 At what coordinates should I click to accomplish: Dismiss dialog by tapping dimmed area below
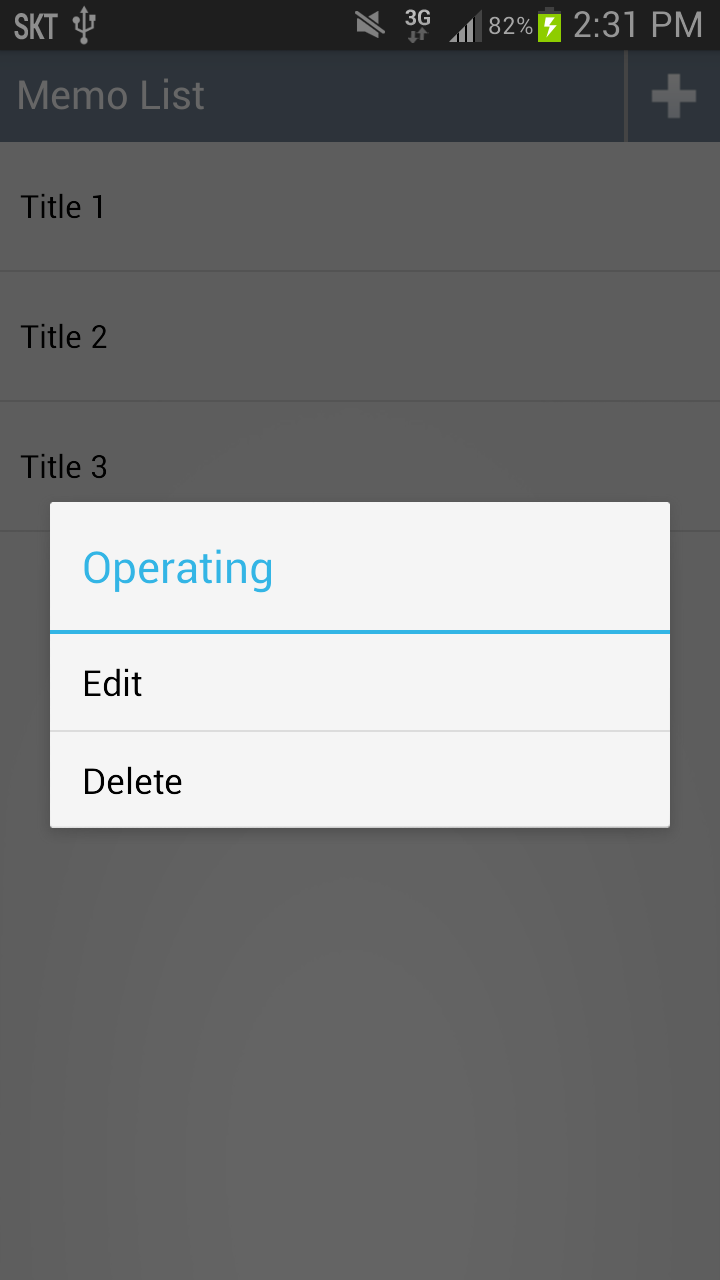[360, 1050]
